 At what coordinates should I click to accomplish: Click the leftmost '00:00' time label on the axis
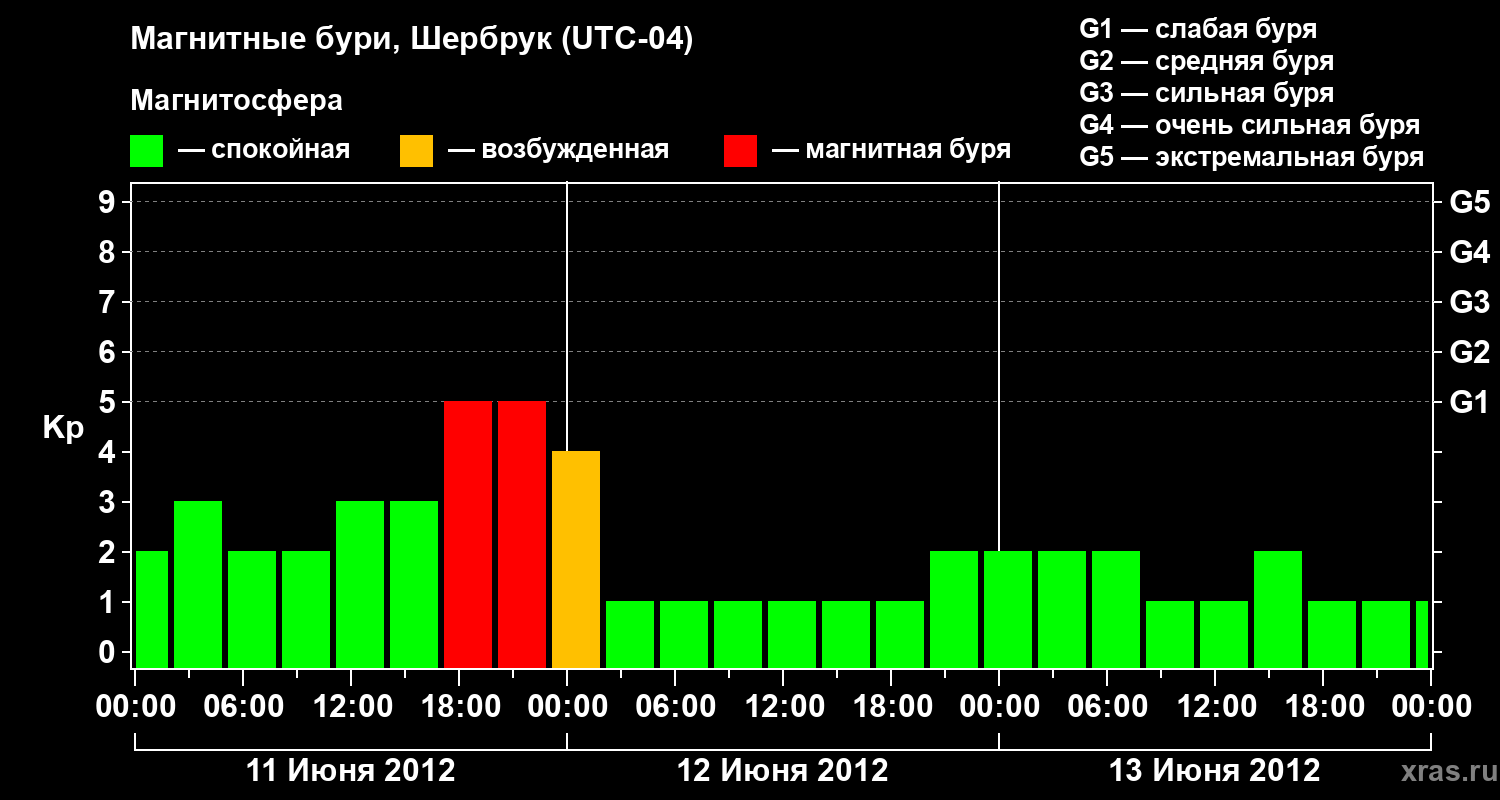135,707
